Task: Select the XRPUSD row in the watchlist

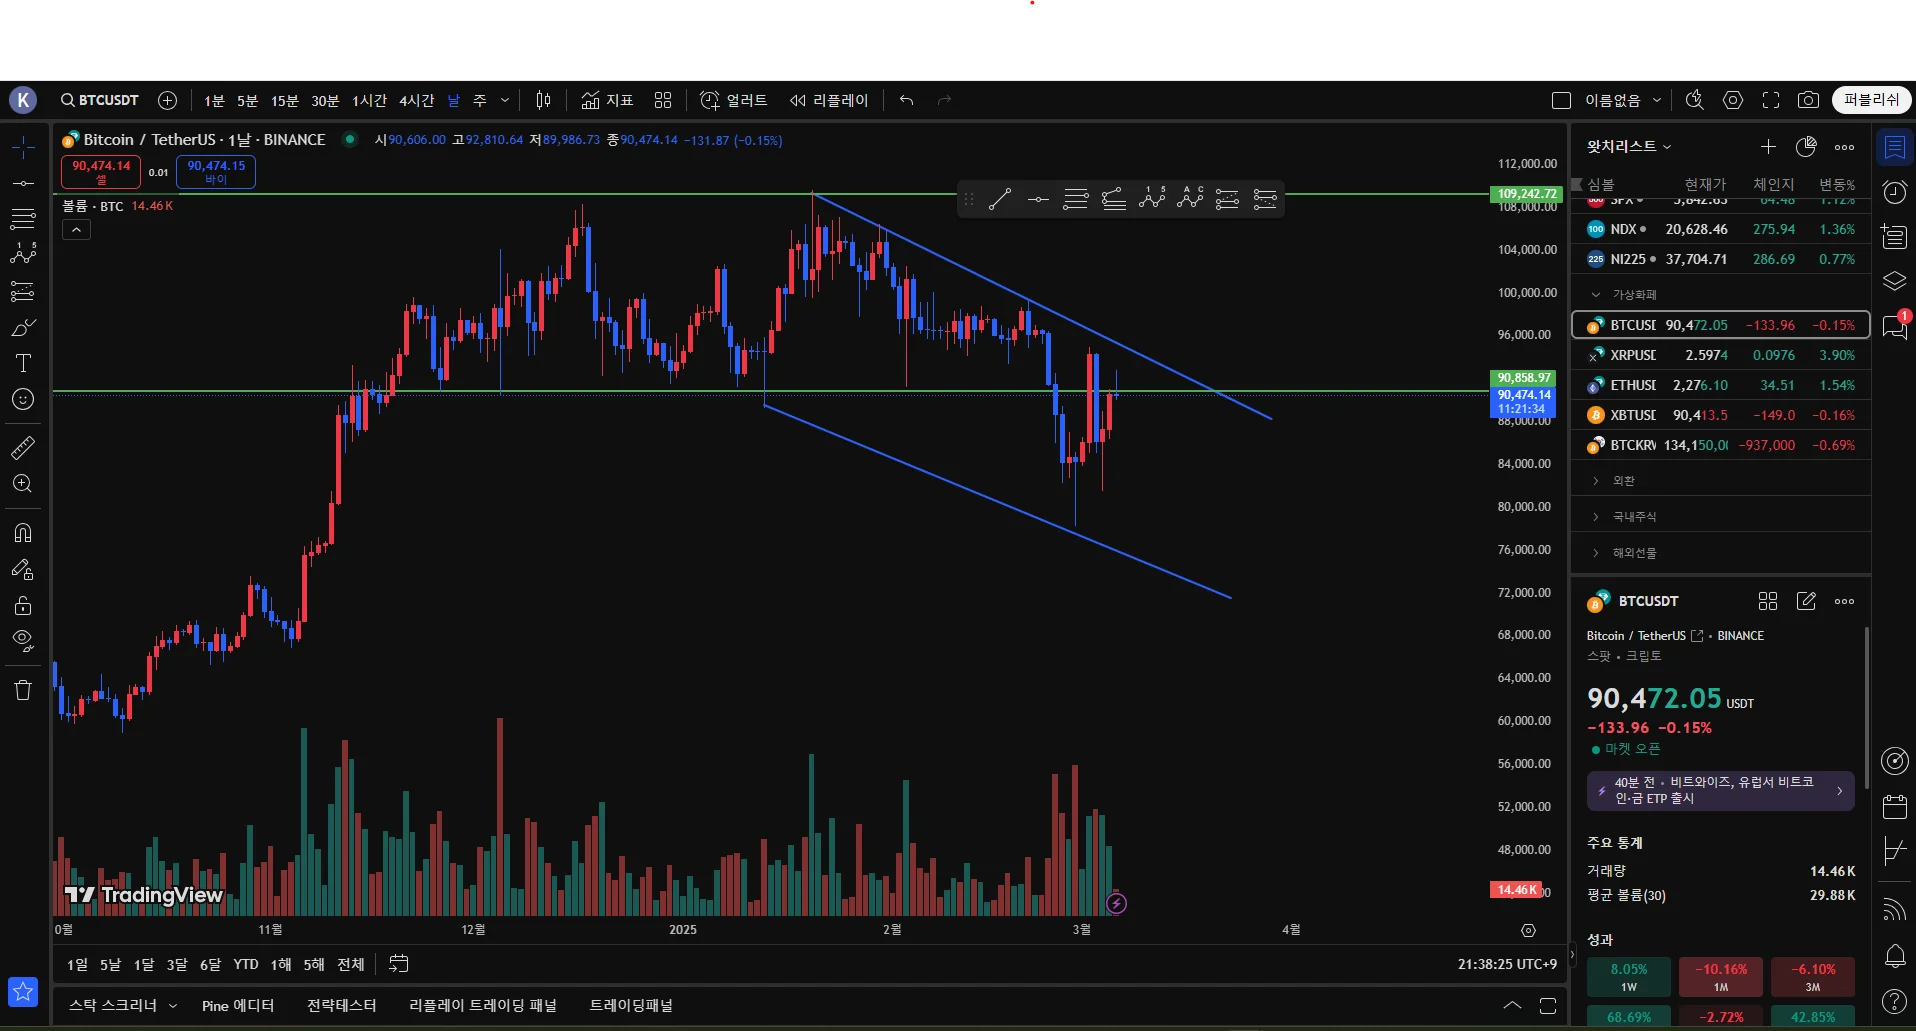Action: (1721, 355)
